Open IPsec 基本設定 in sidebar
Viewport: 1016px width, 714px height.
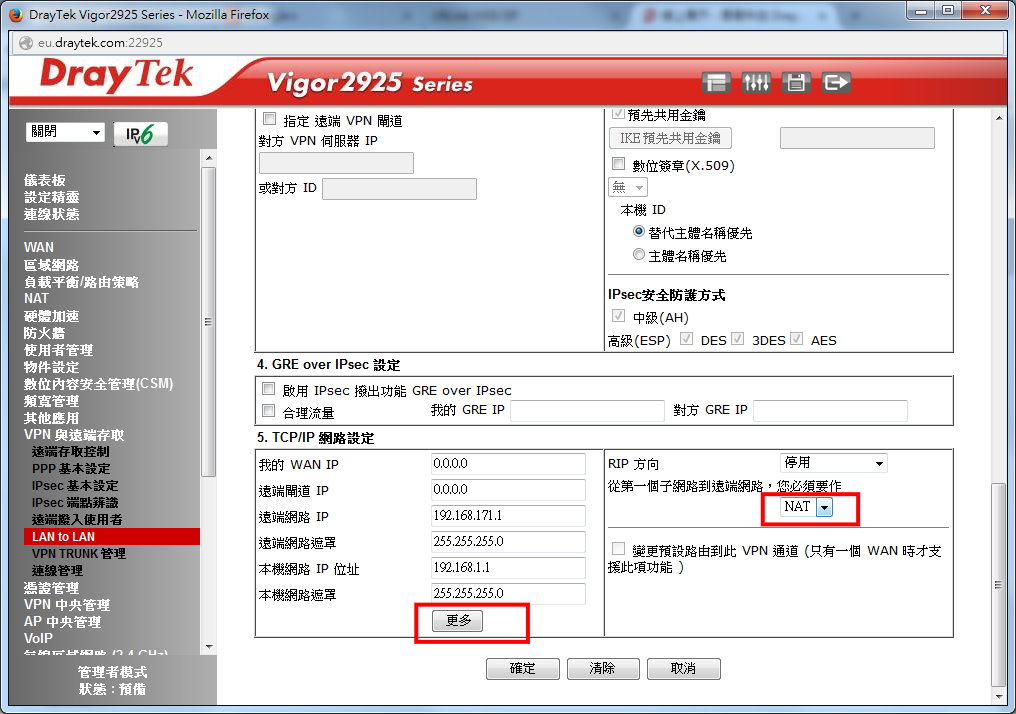74,486
